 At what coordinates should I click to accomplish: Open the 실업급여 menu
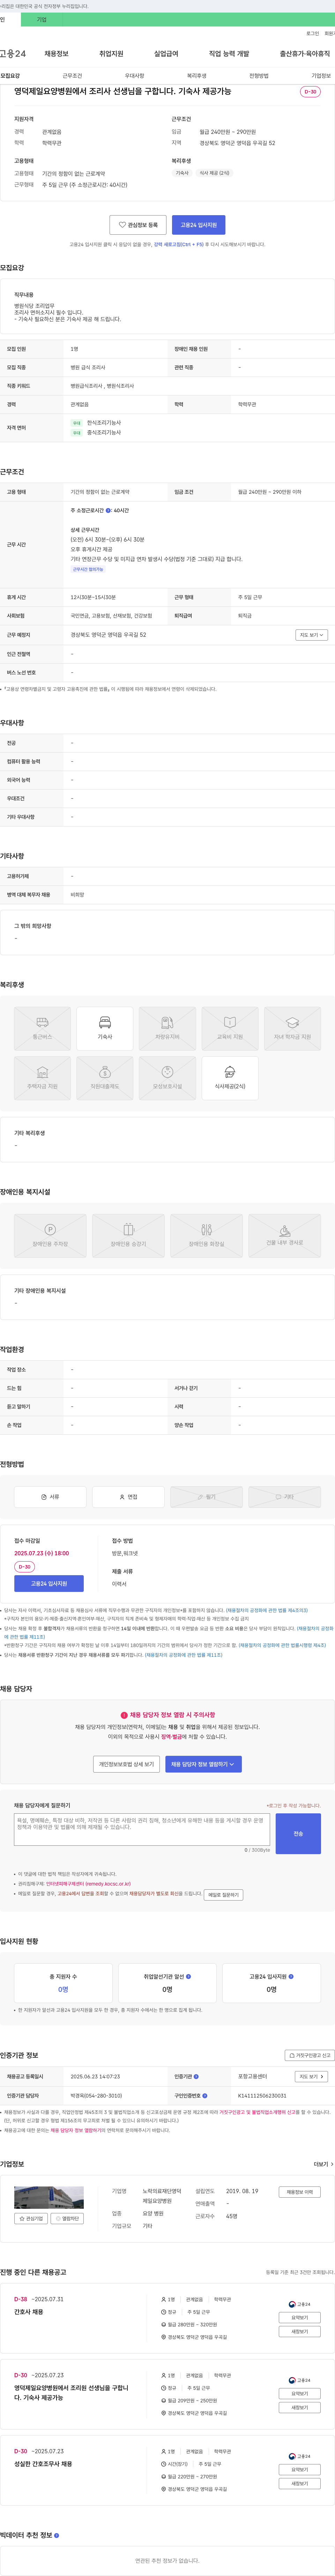(166, 54)
